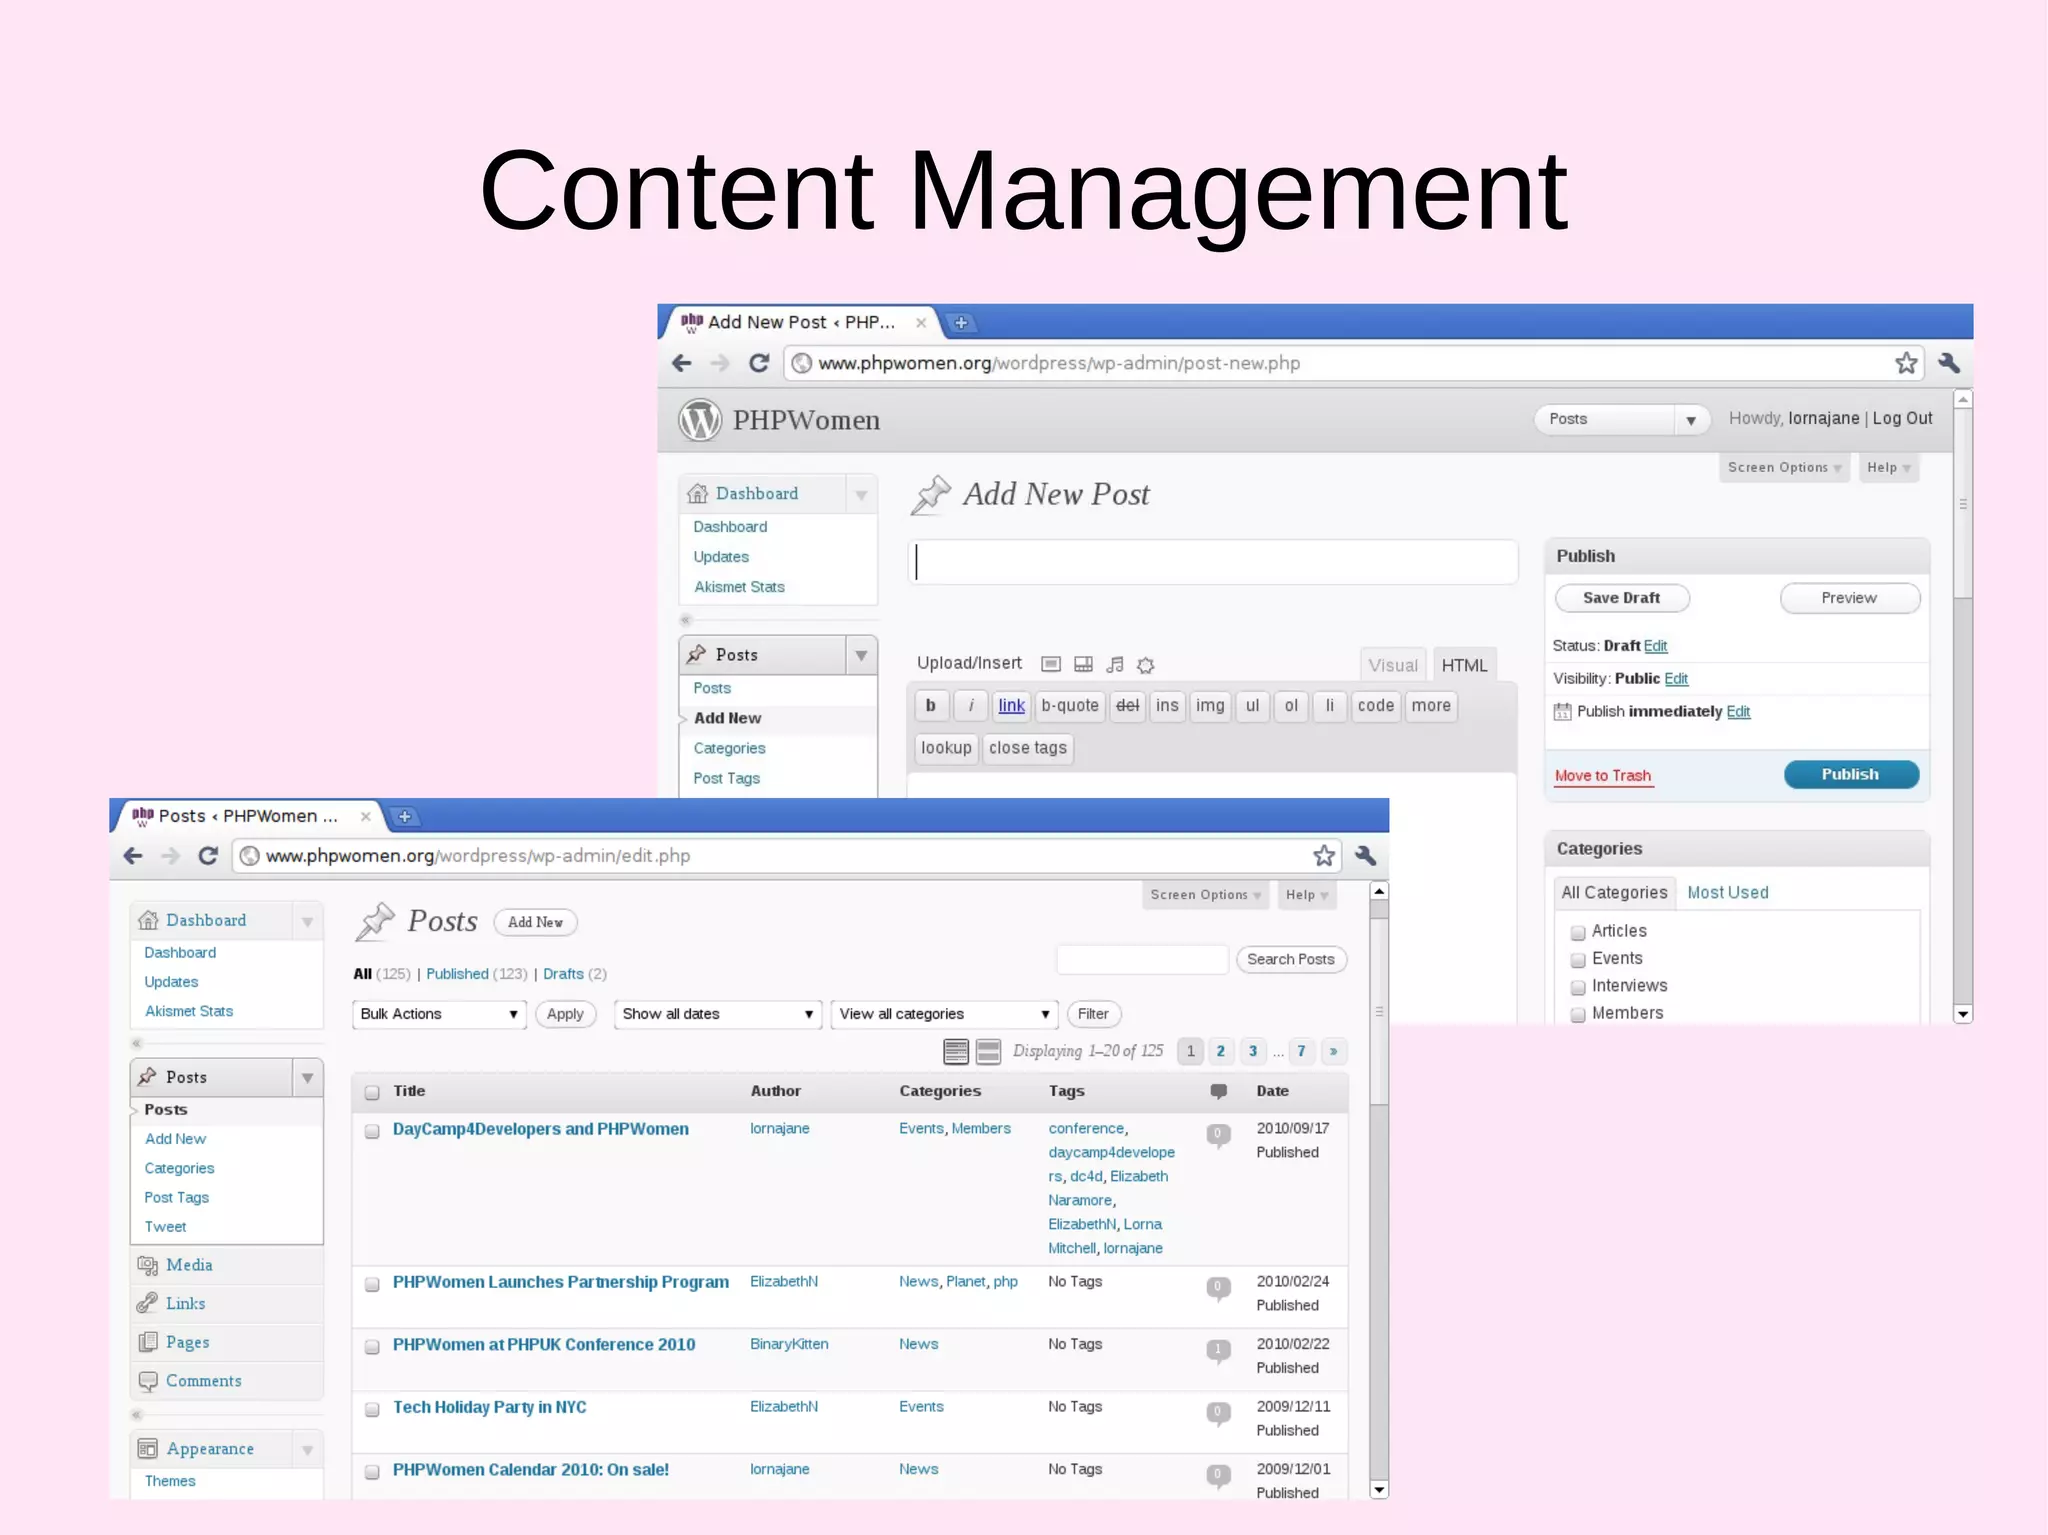Open Posts quick-menu dropdown in header
Image resolution: width=2048 pixels, height=1535 pixels.
click(1622, 419)
